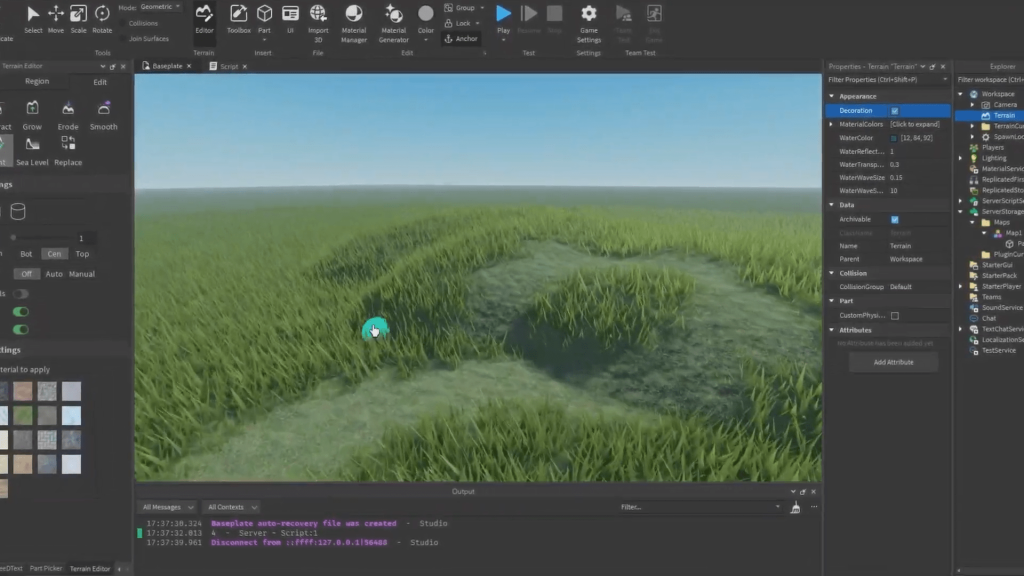Select the Sea Level terrain tool
The height and width of the screenshot is (576, 1024).
tap(32, 151)
